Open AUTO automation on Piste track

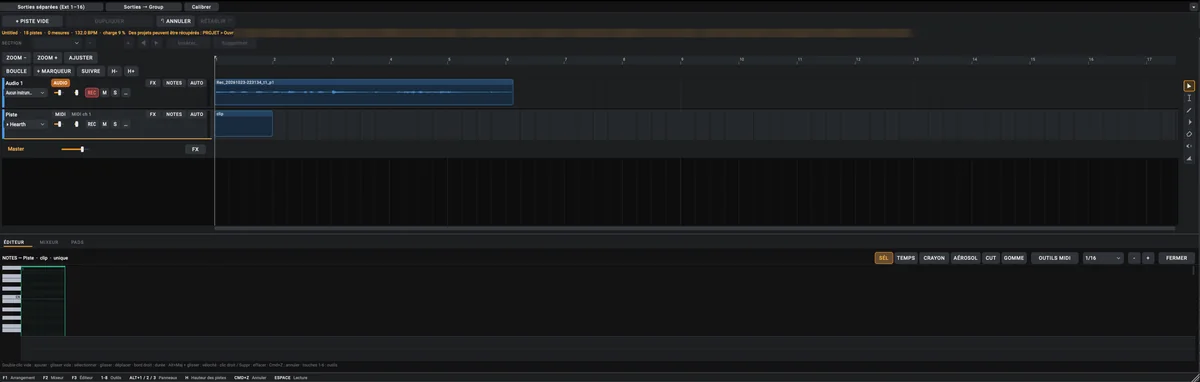coord(197,114)
